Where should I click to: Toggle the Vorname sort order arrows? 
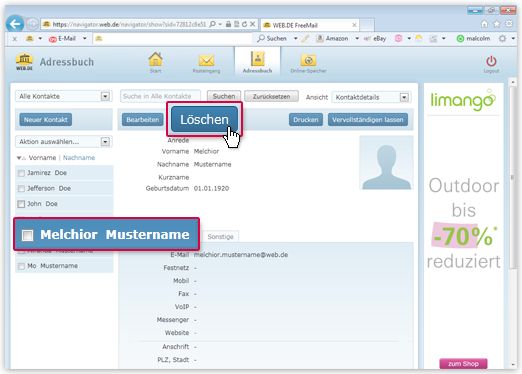[21, 158]
